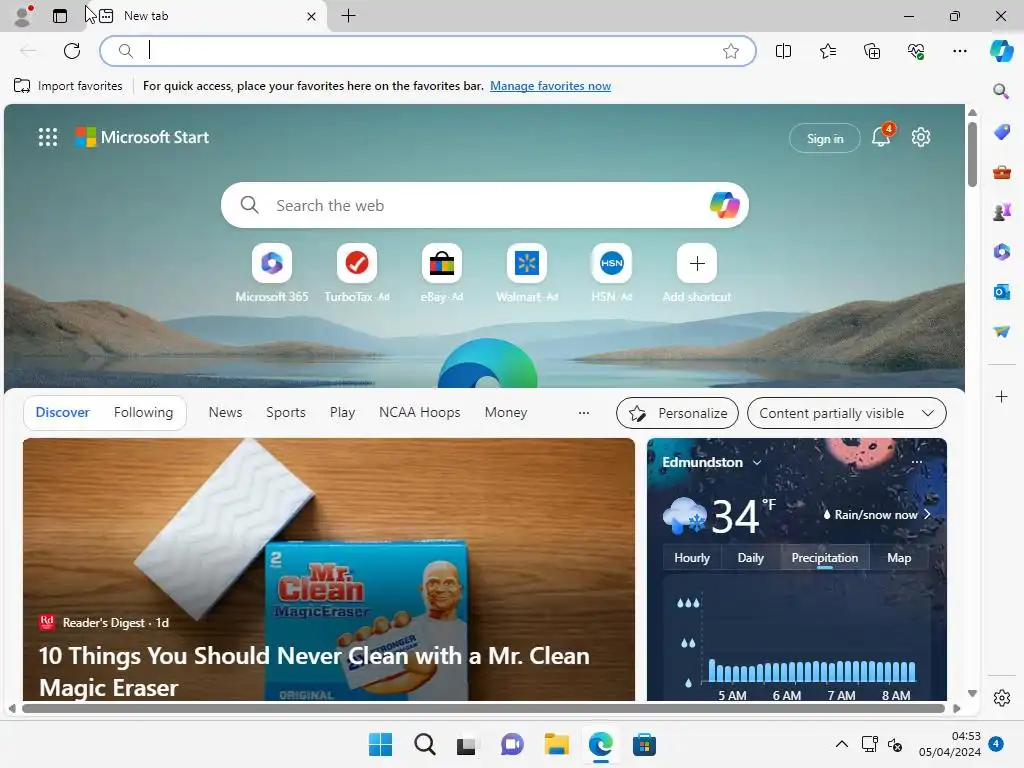Open sidebar Tools briefcase icon
The height and width of the screenshot is (768, 1024).
tap(1001, 172)
